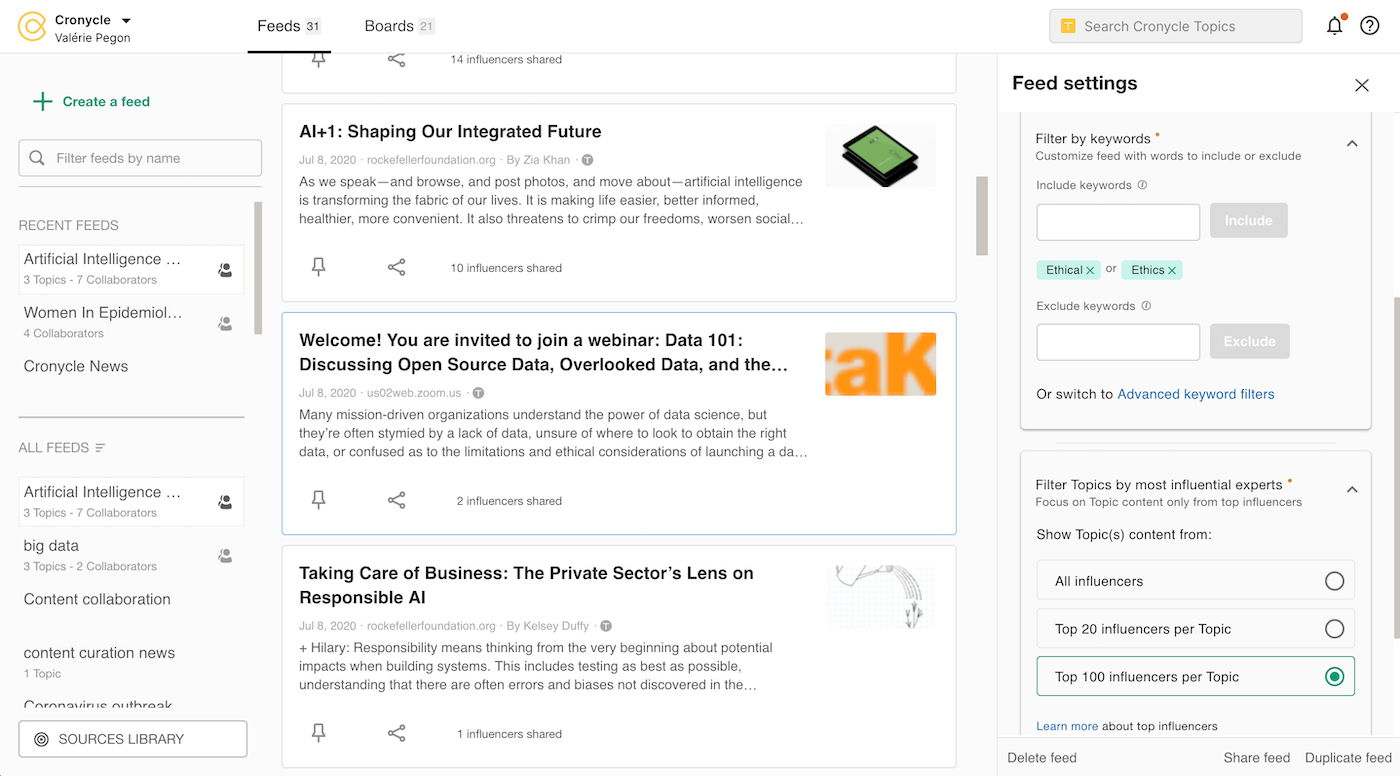Open the Advanced keyword filters link
This screenshot has width=1400, height=776.
1195,394
